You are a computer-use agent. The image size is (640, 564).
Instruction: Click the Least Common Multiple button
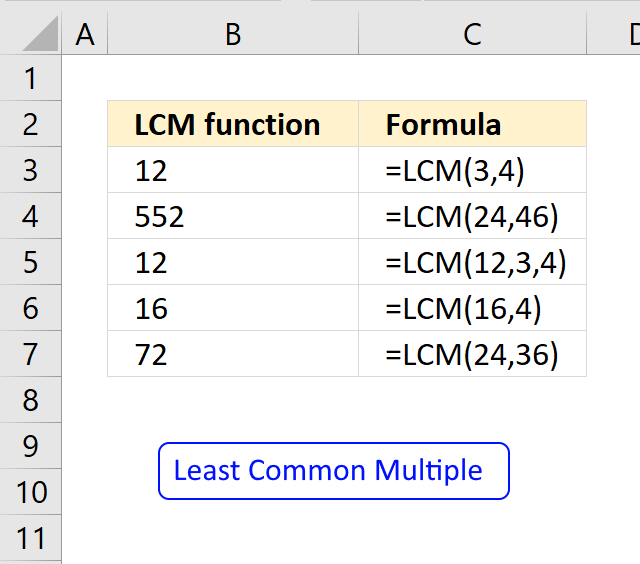[x=334, y=471]
